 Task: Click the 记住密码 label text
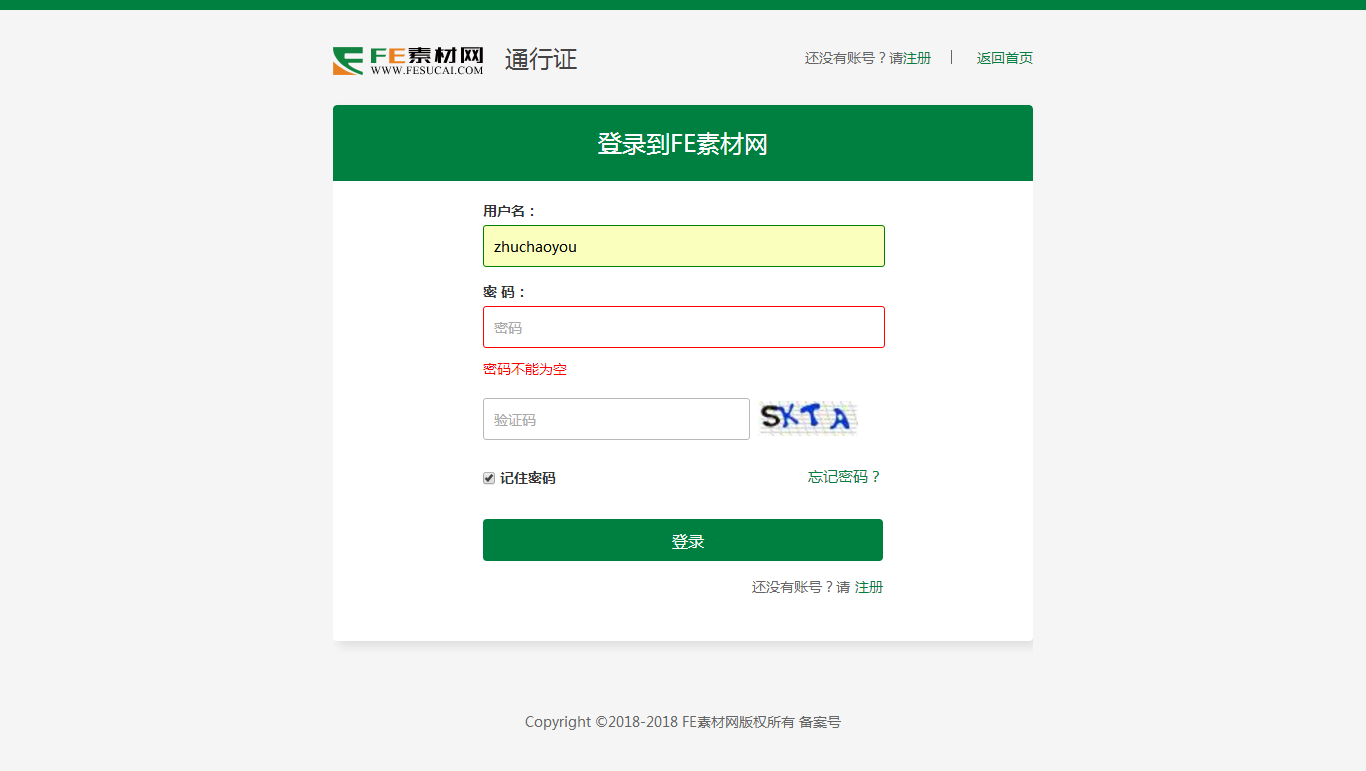click(528, 478)
